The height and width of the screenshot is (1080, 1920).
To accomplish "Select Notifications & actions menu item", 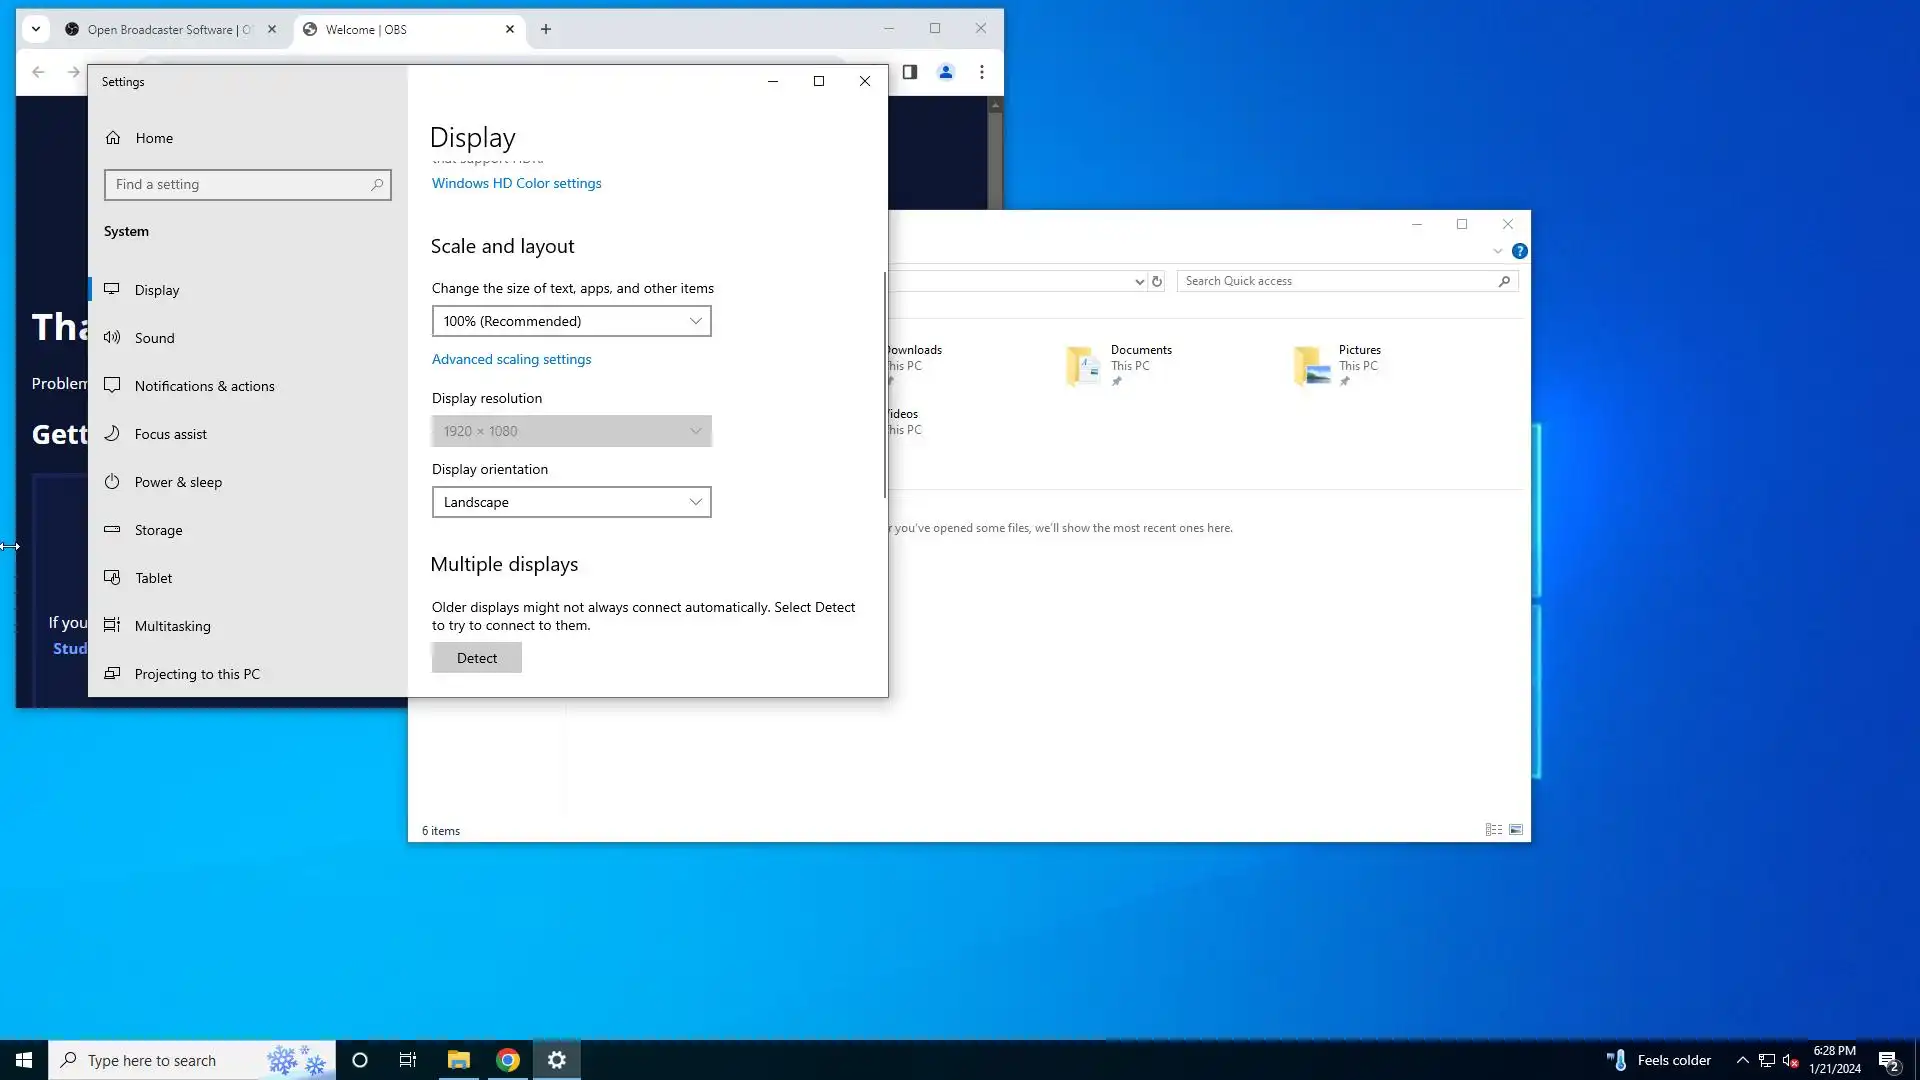I will pos(204,386).
